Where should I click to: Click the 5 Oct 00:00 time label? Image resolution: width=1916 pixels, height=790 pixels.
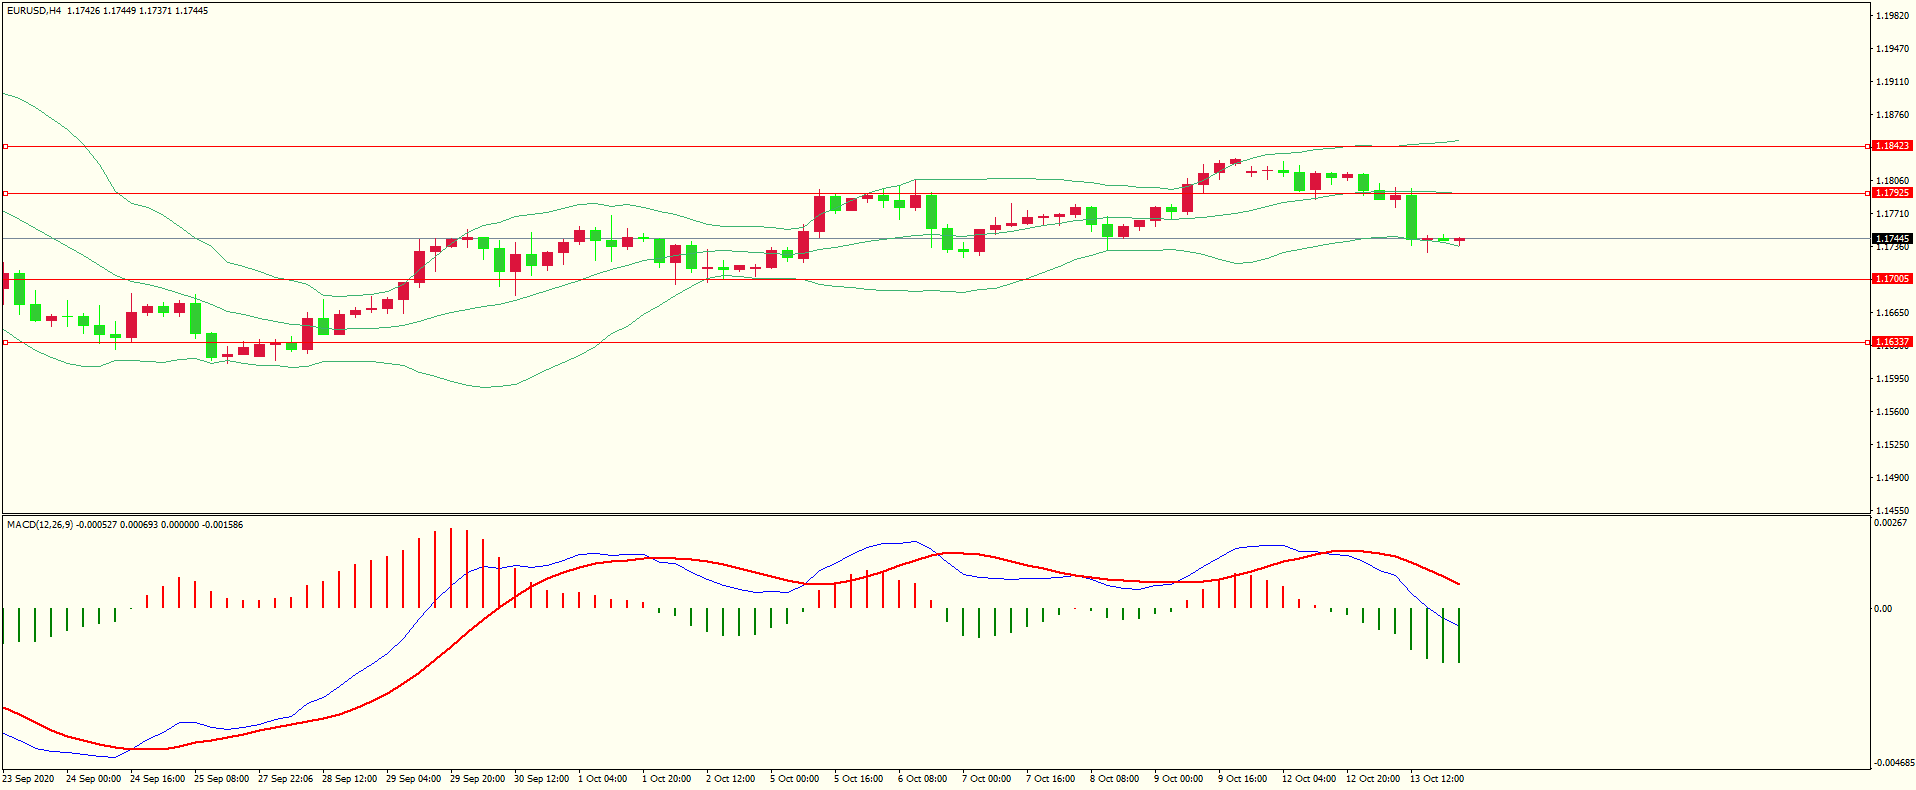[794, 779]
